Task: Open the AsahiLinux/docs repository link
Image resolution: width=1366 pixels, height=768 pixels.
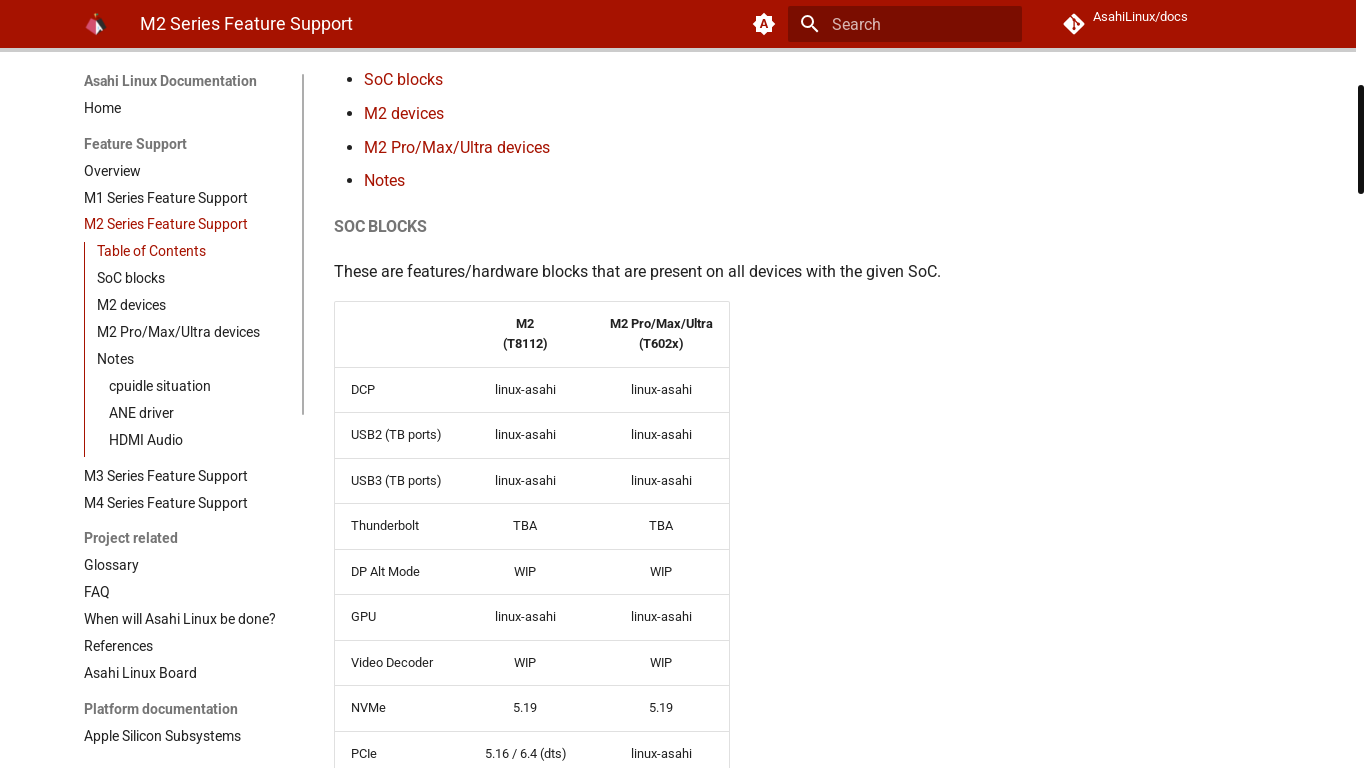Action: tap(1140, 17)
